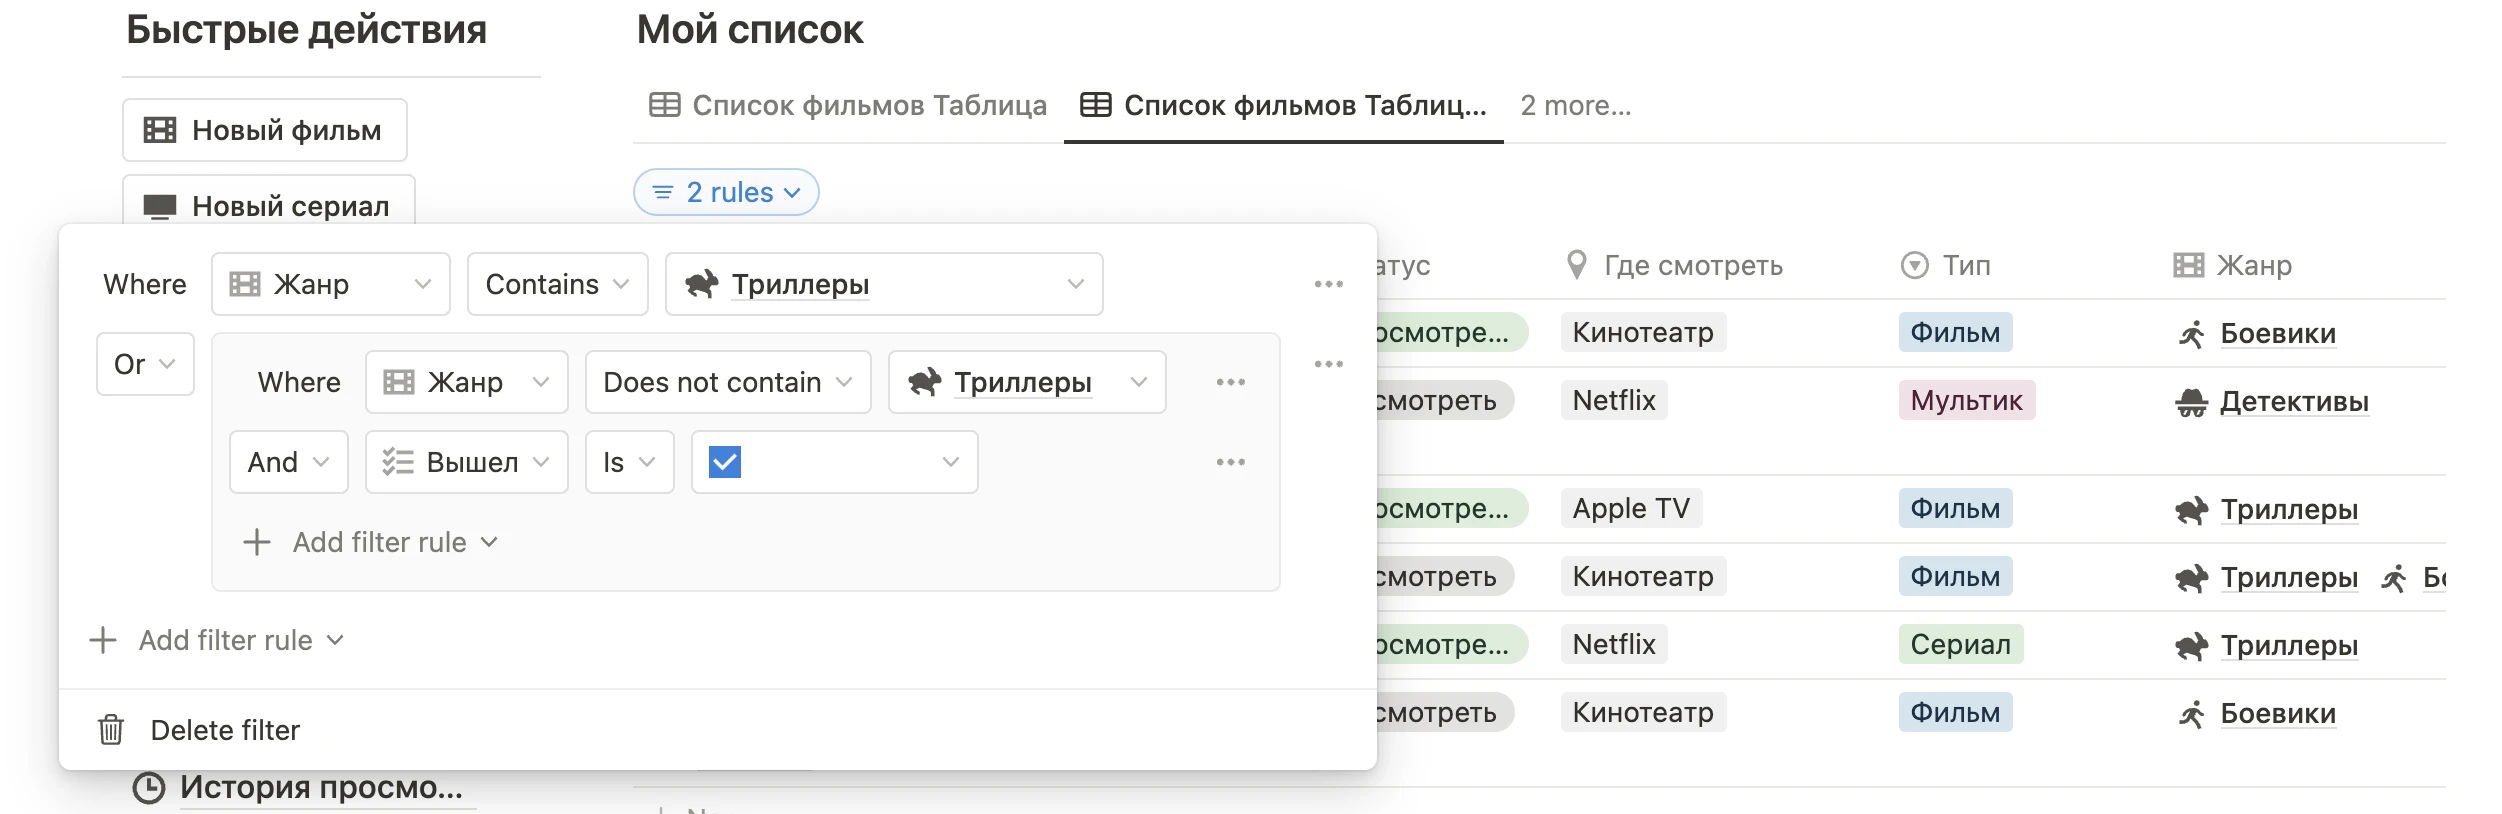Viewport: 2502px width, 814px height.
Task: Click the Быстрые действия heading
Action: [306, 30]
